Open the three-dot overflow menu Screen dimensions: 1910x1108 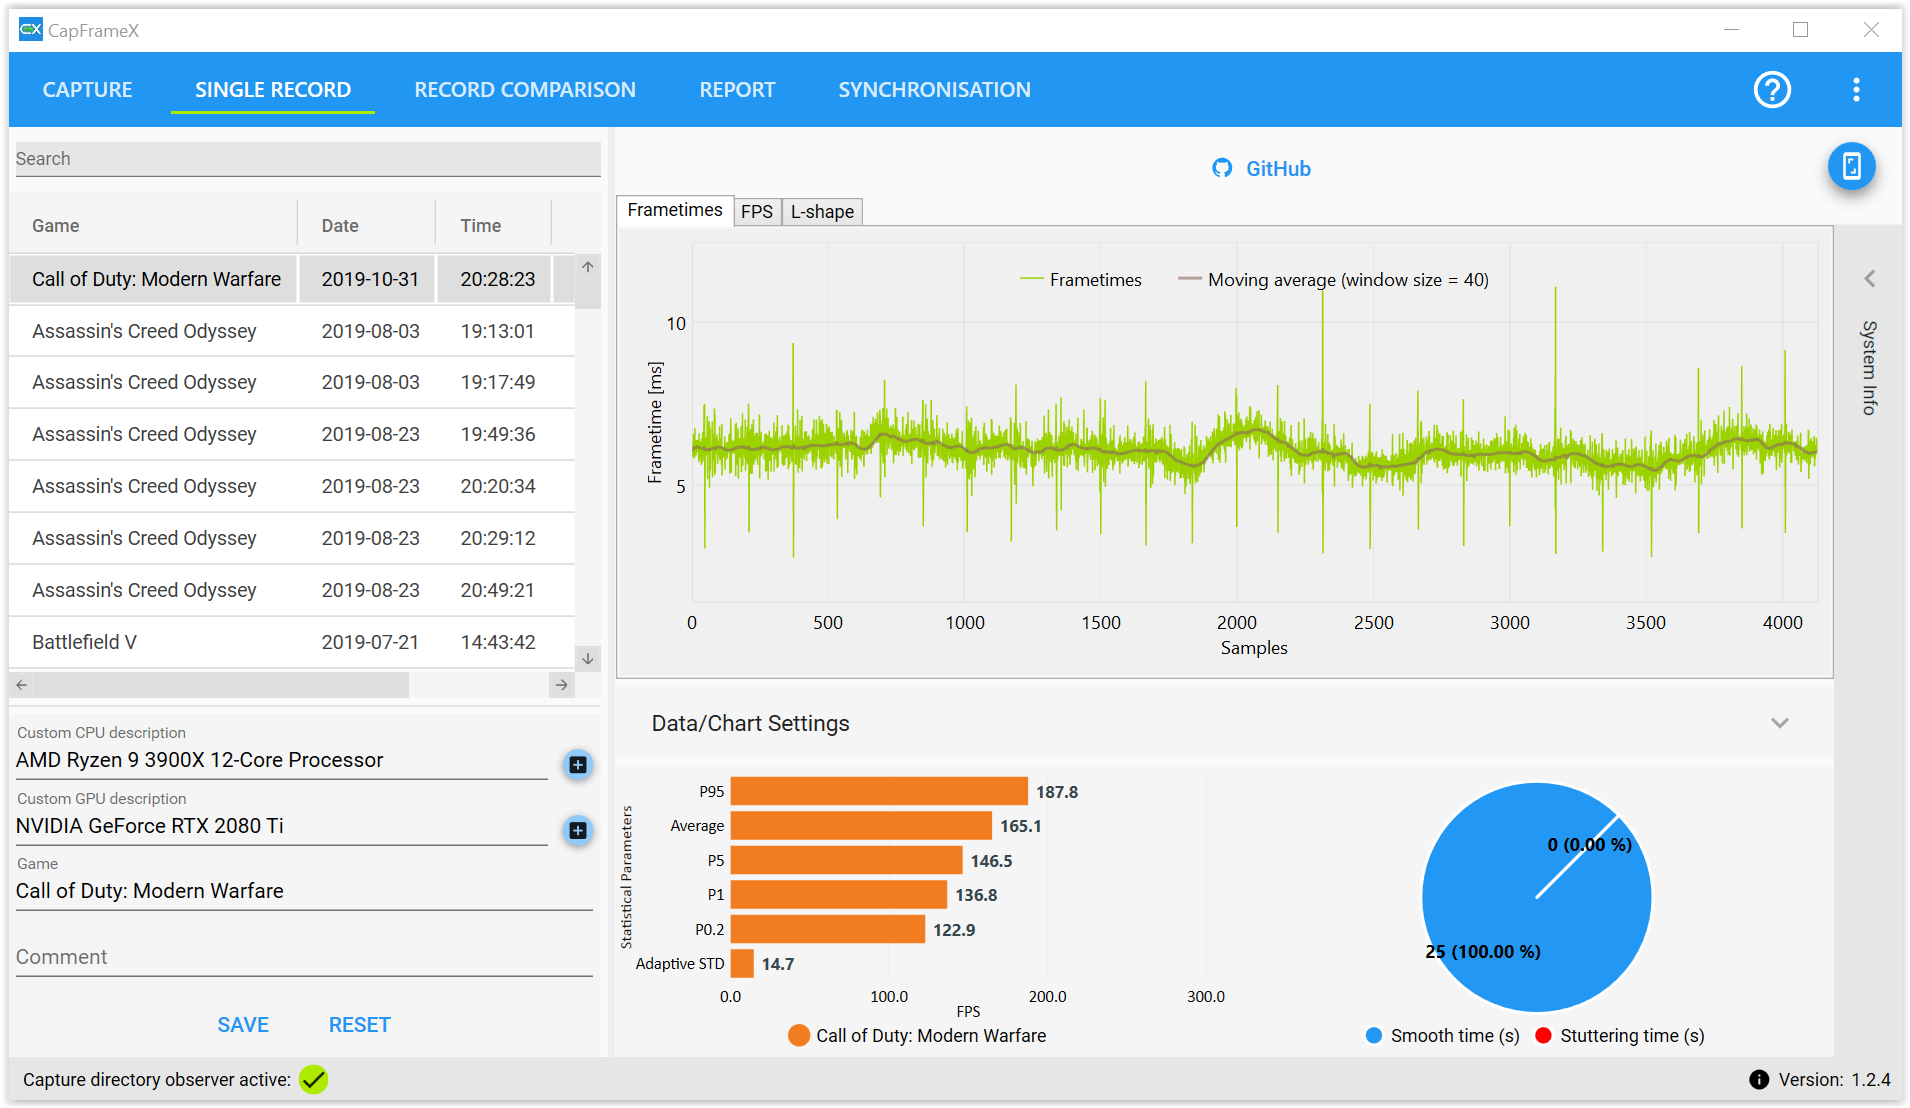(1856, 90)
